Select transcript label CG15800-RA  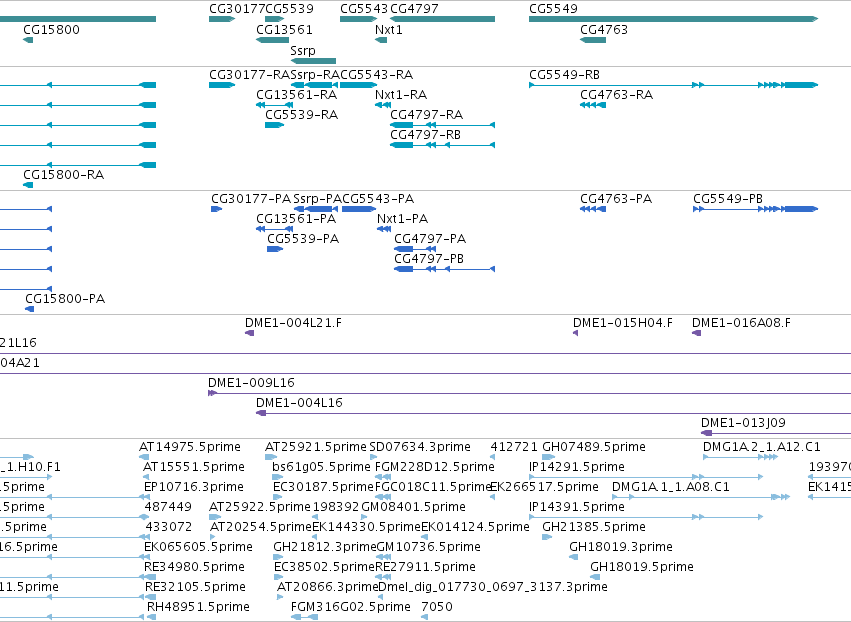63,174
